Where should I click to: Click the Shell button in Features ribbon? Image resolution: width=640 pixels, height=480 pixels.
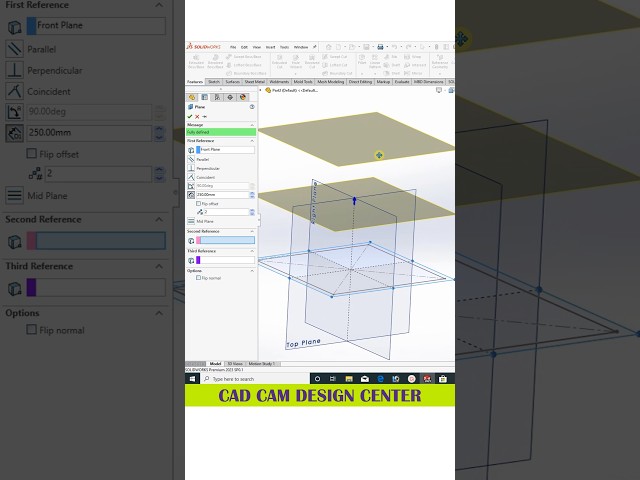(x=392, y=73)
